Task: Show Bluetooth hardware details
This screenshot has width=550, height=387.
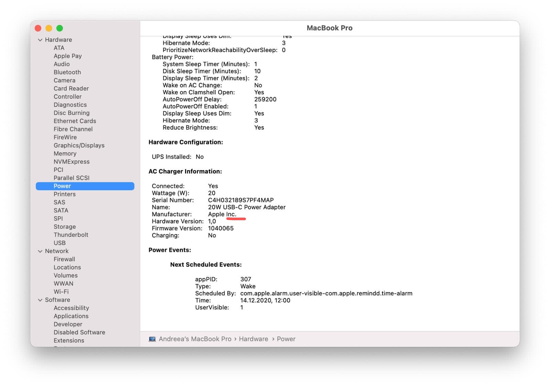Action: pyautogui.click(x=67, y=72)
